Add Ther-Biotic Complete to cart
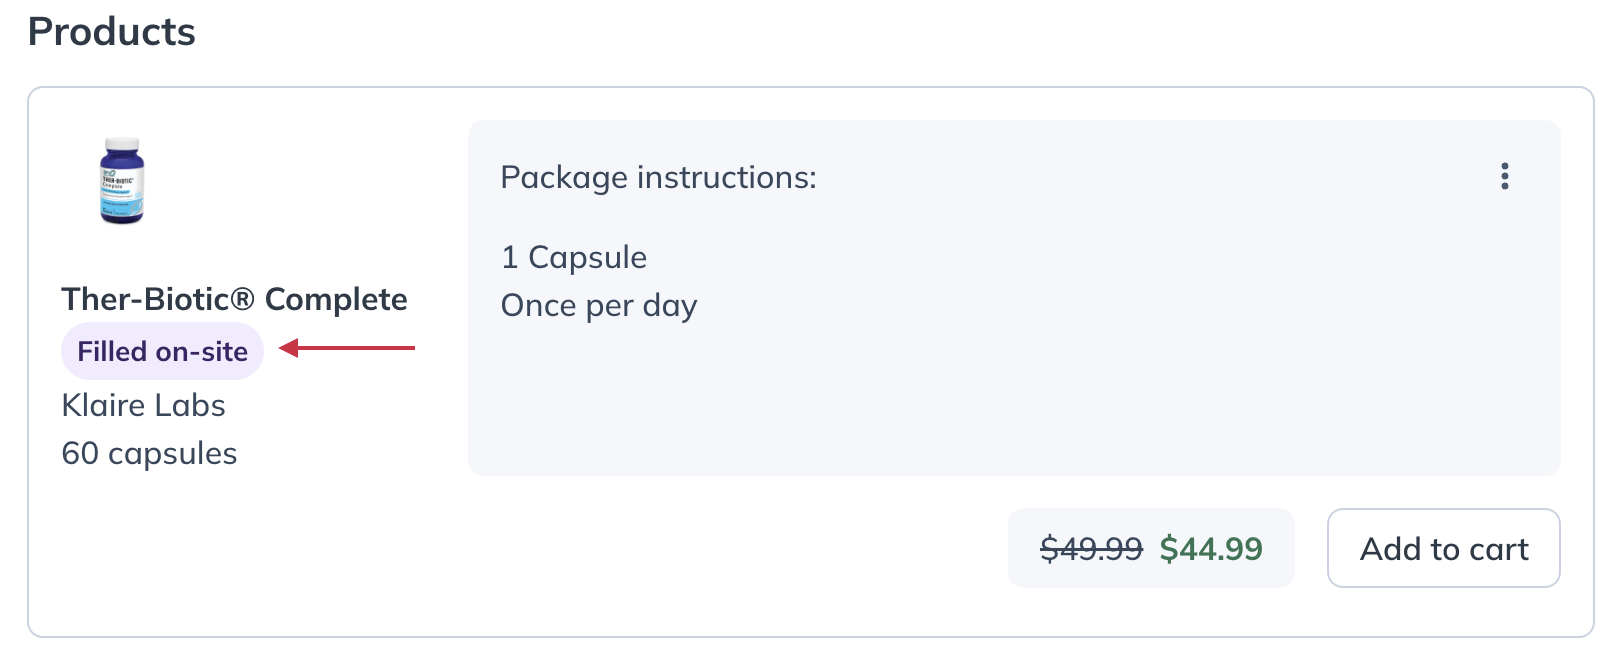This screenshot has height=660, width=1620. pyautogui.click(x=1443, y=548)
